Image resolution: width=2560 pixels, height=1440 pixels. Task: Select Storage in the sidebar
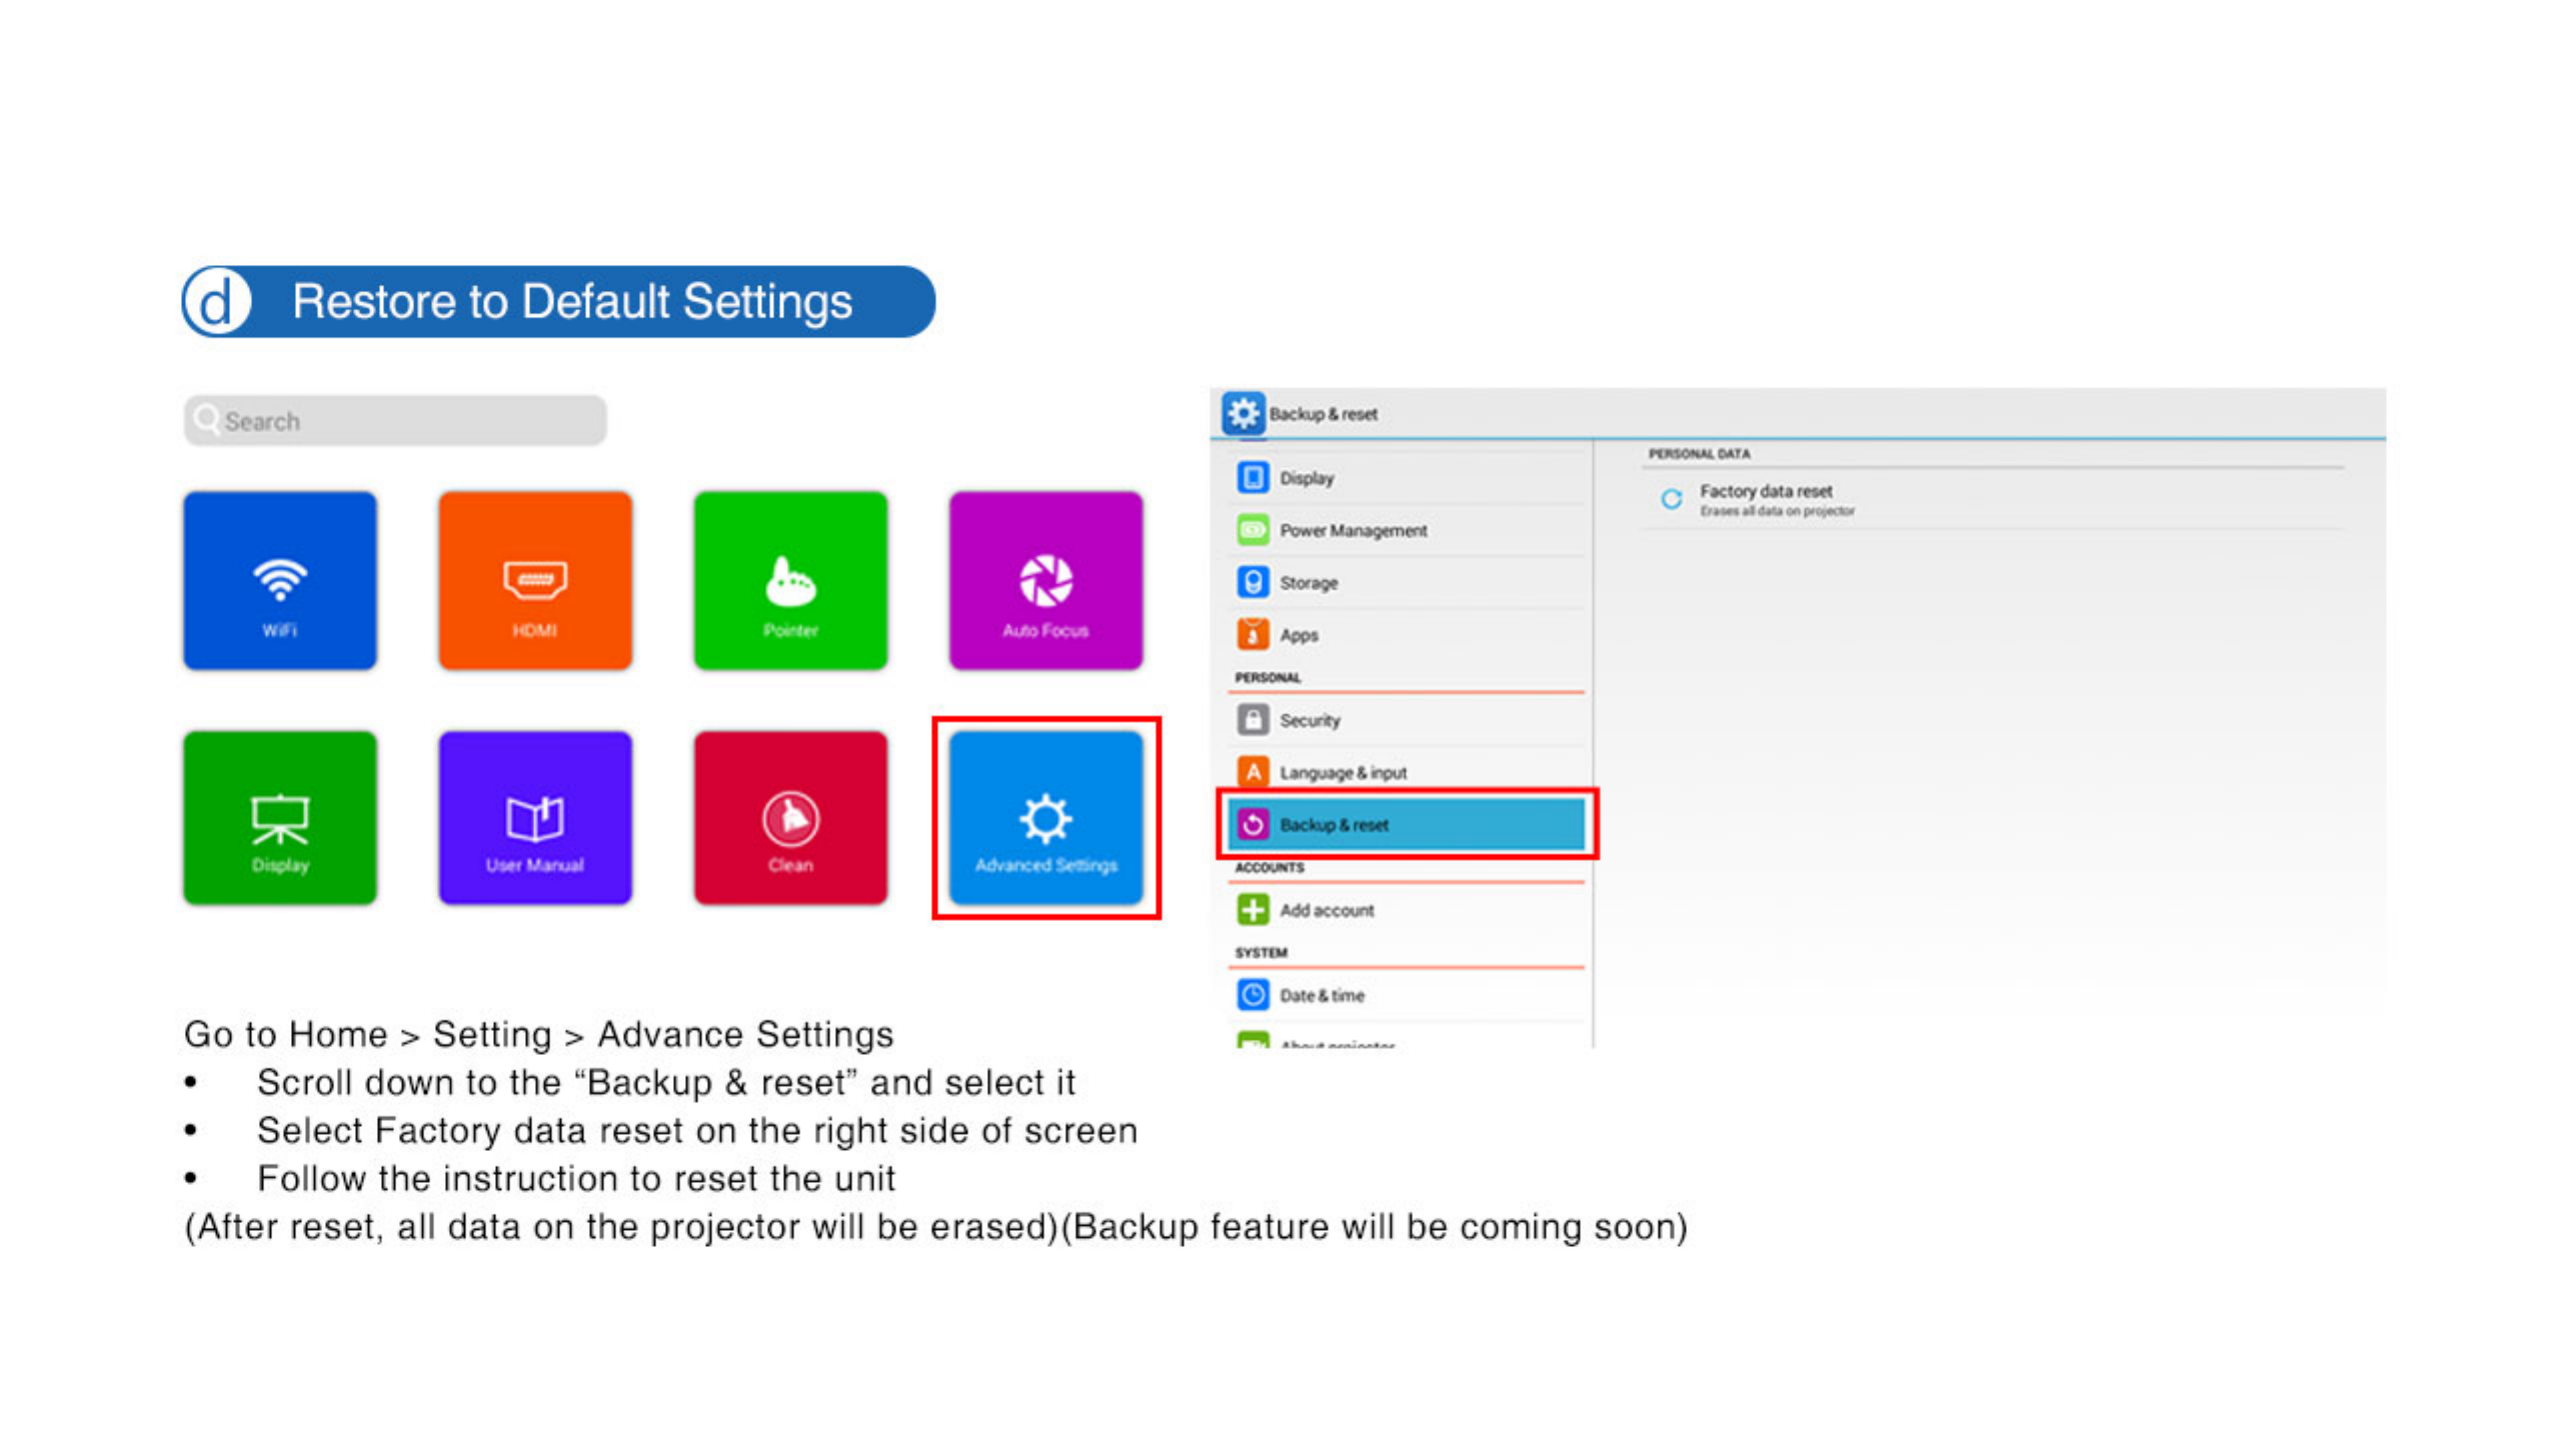coord(1308,583)
